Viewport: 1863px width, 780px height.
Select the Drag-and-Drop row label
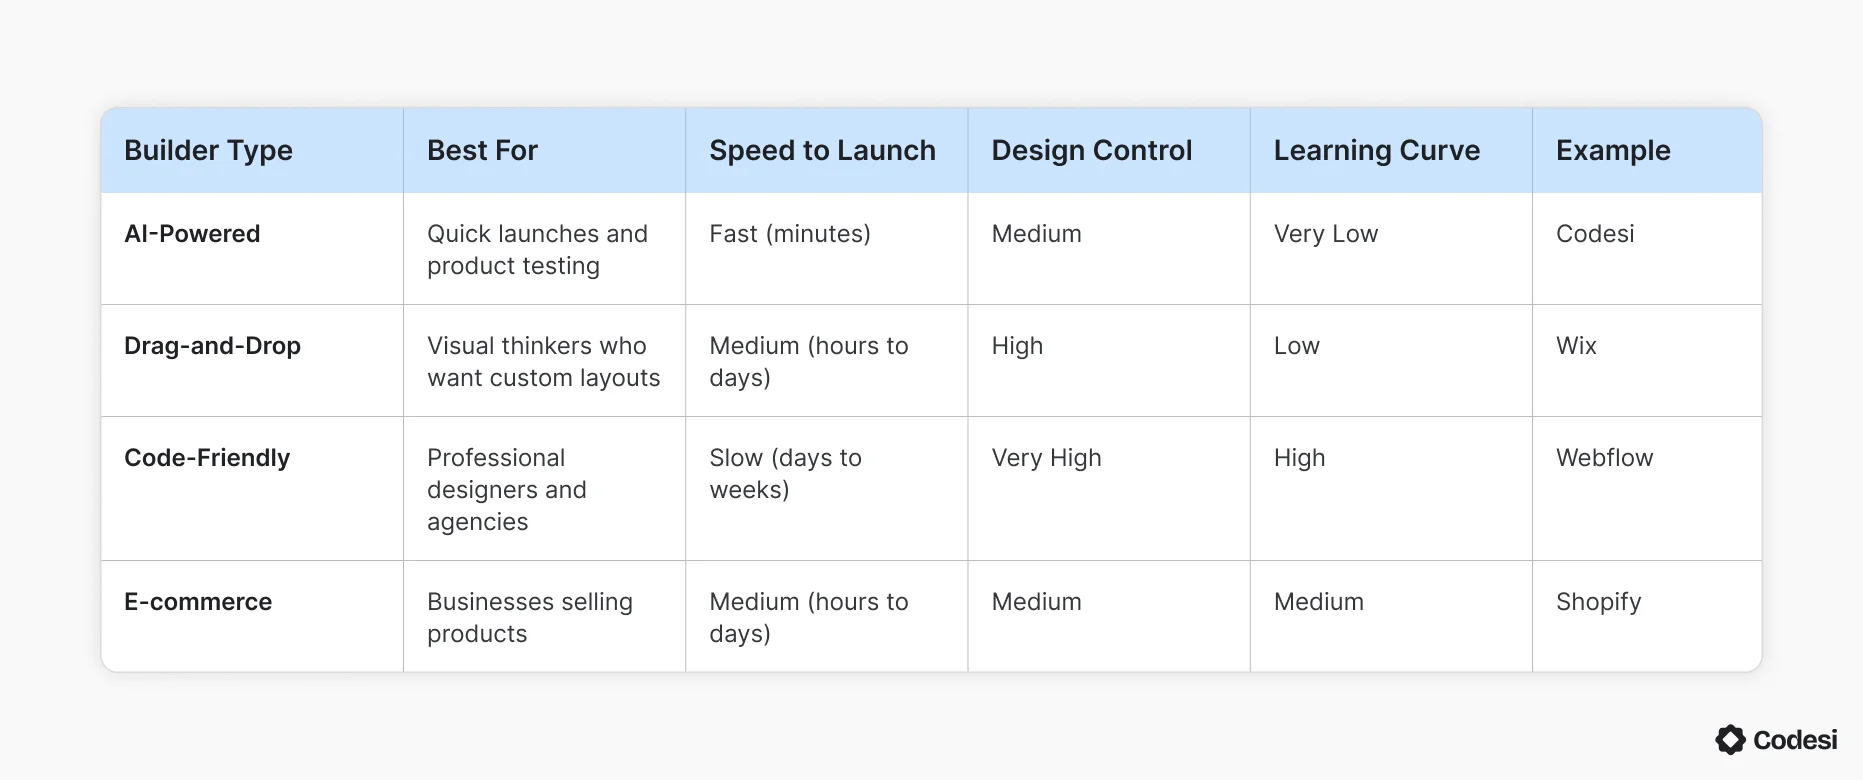pyautogui.click(x=212, y=346)
